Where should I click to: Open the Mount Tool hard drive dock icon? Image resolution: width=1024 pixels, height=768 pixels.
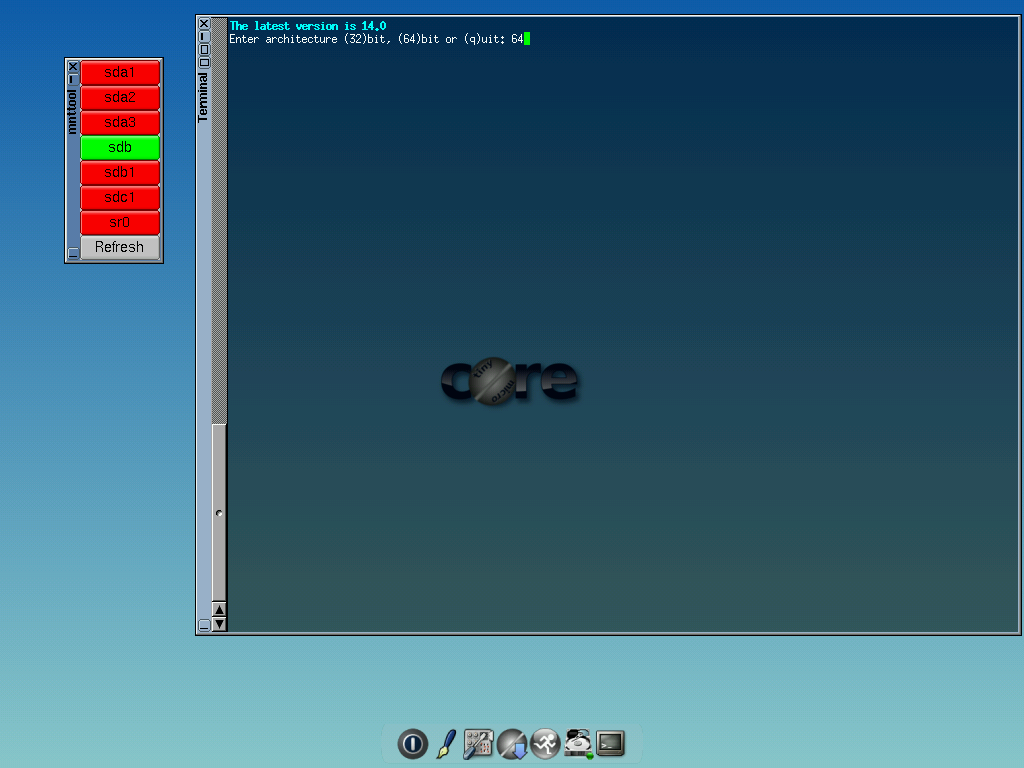(578, 744)
